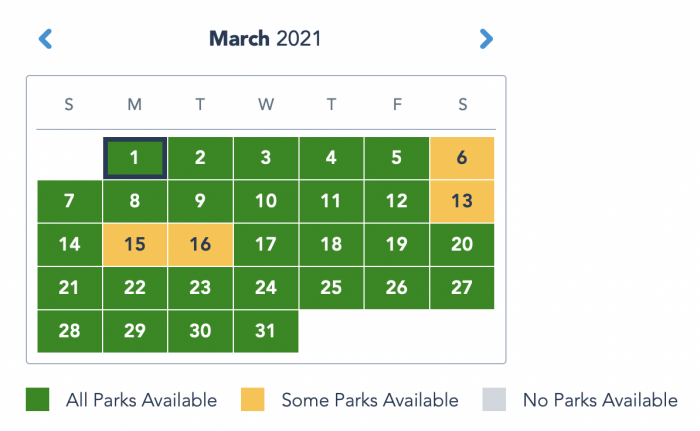Viewport: 700px width, 431px height.
Task: Choose Saturday March 6 date
Action: coord(462,158)
